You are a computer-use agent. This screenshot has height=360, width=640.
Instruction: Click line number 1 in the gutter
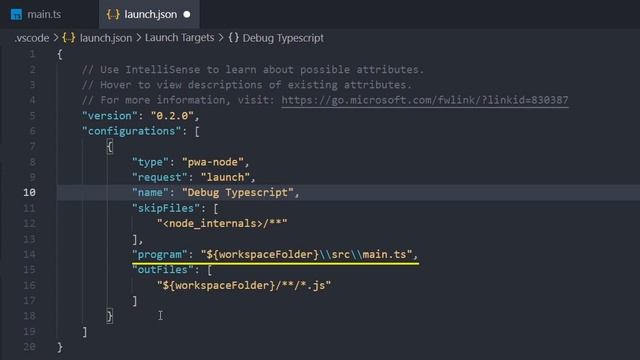32,54
